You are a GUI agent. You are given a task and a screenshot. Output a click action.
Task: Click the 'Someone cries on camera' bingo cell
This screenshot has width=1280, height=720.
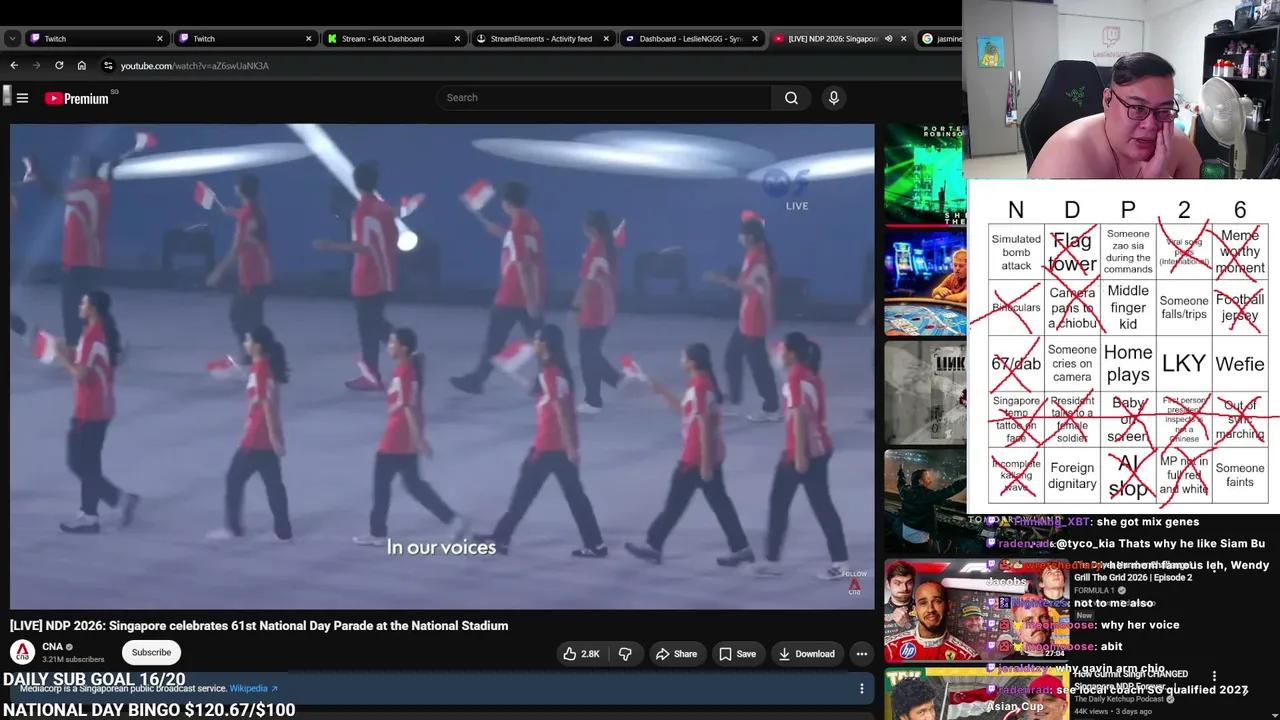pos(1072,364)
